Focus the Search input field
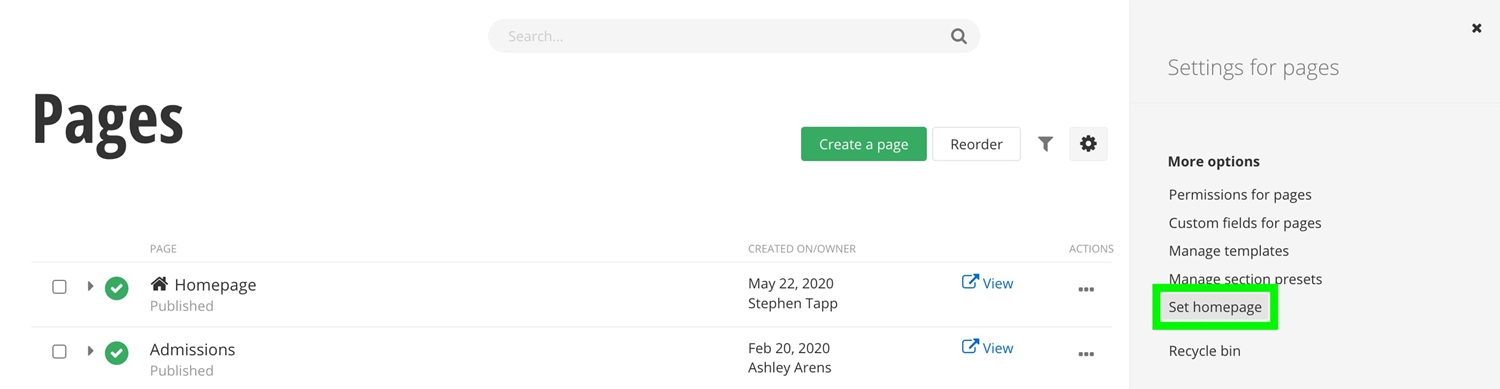 click(x=733, y=36)
